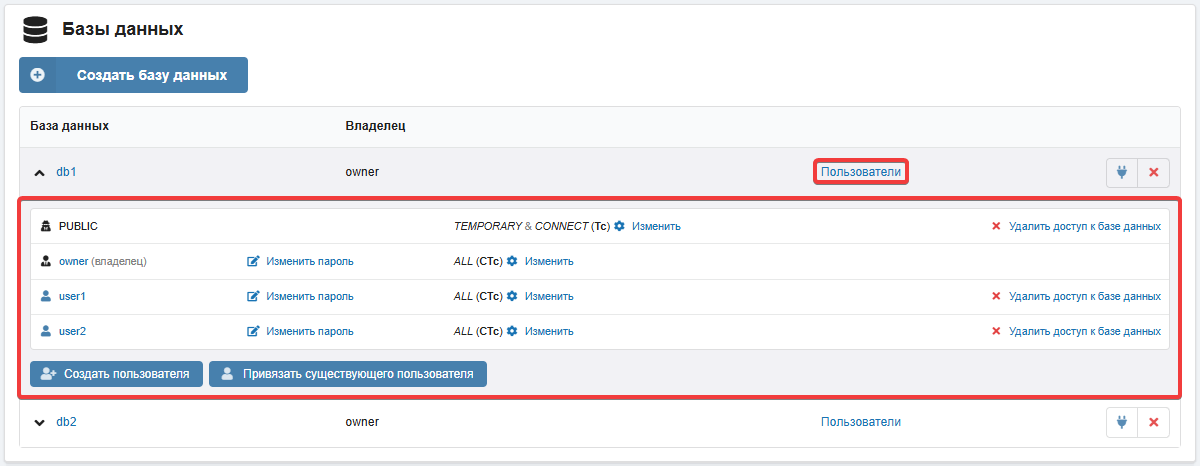Image resolution: width=1200 pixels, height=466 pixels.
Task: Click the red delete icon for db2
Action: (1153, 422)
